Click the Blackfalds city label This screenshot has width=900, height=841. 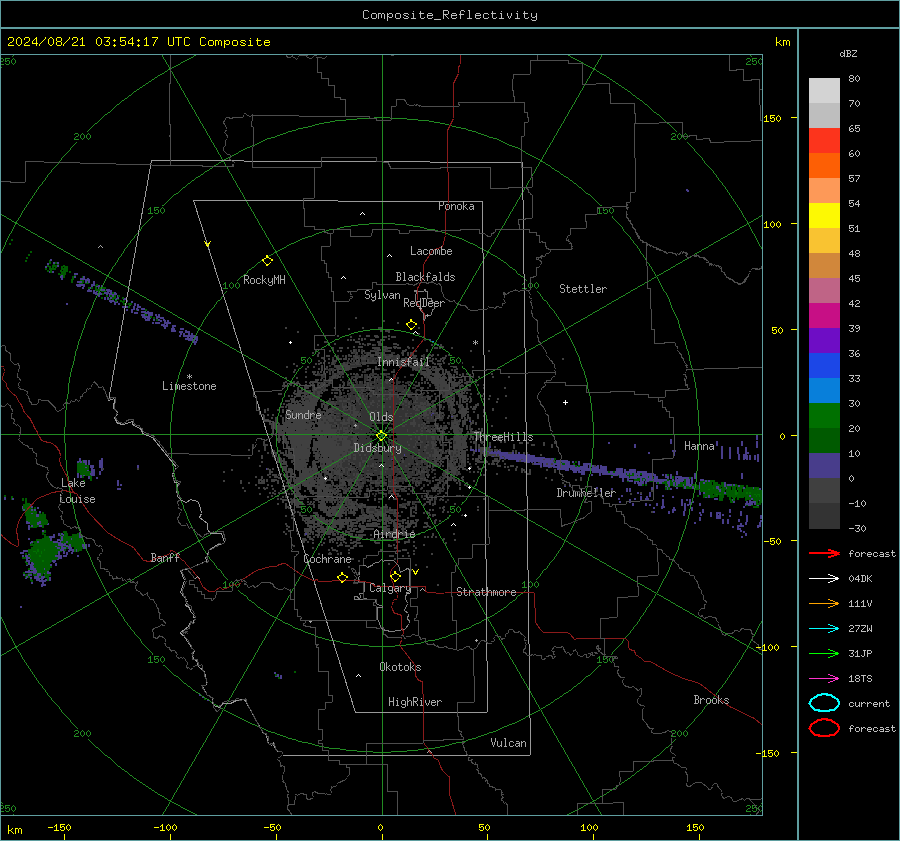click(x=425, y=277)
